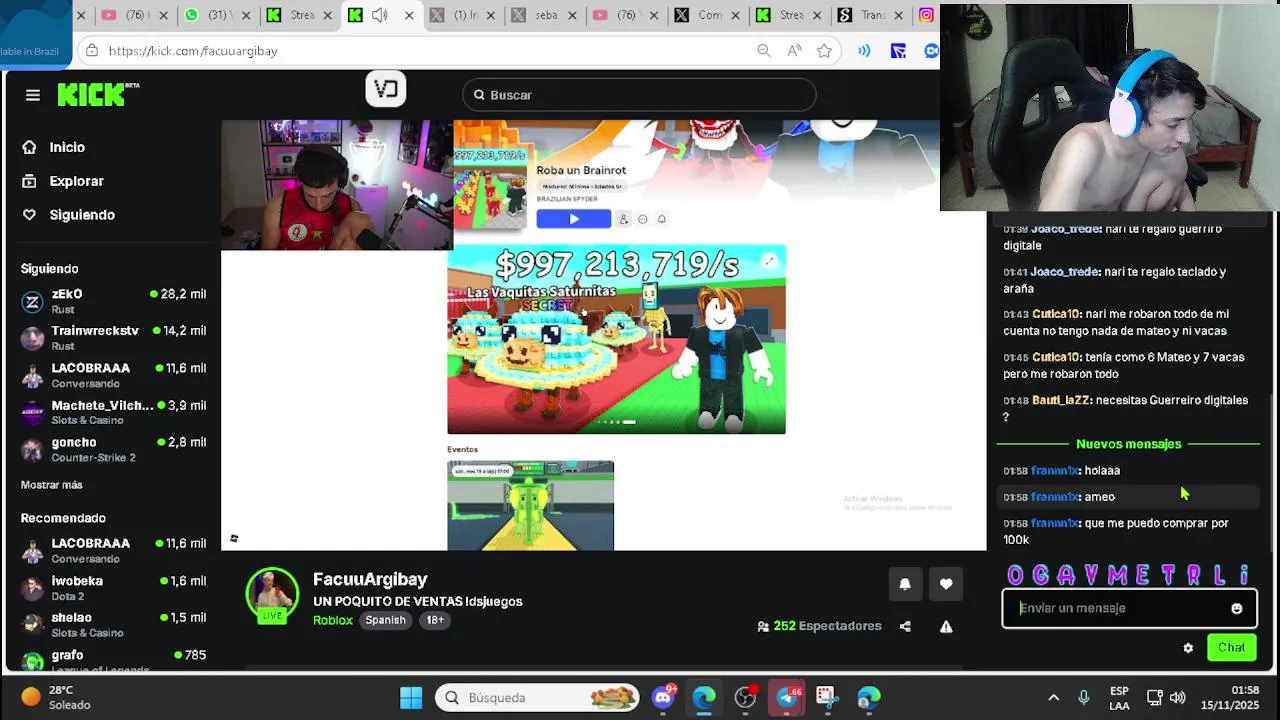This screenshot has width=1280, height=720.
Task: Click the Inicio home icon
Action: [x=30, y=147]
